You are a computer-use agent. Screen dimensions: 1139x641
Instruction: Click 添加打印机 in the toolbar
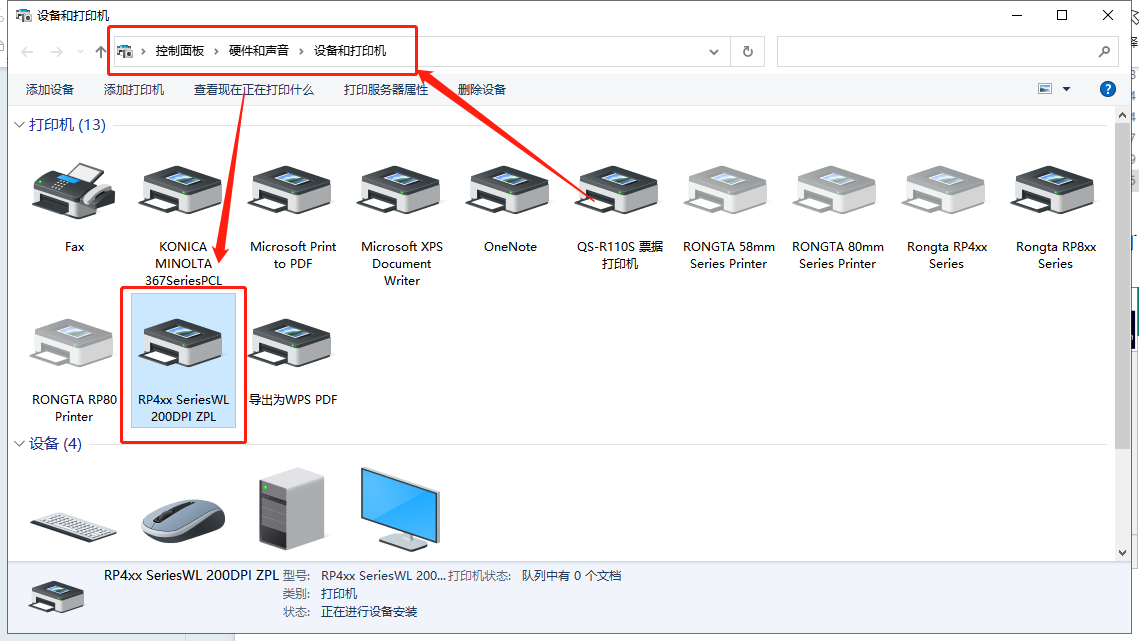click(x=134, y=90)
